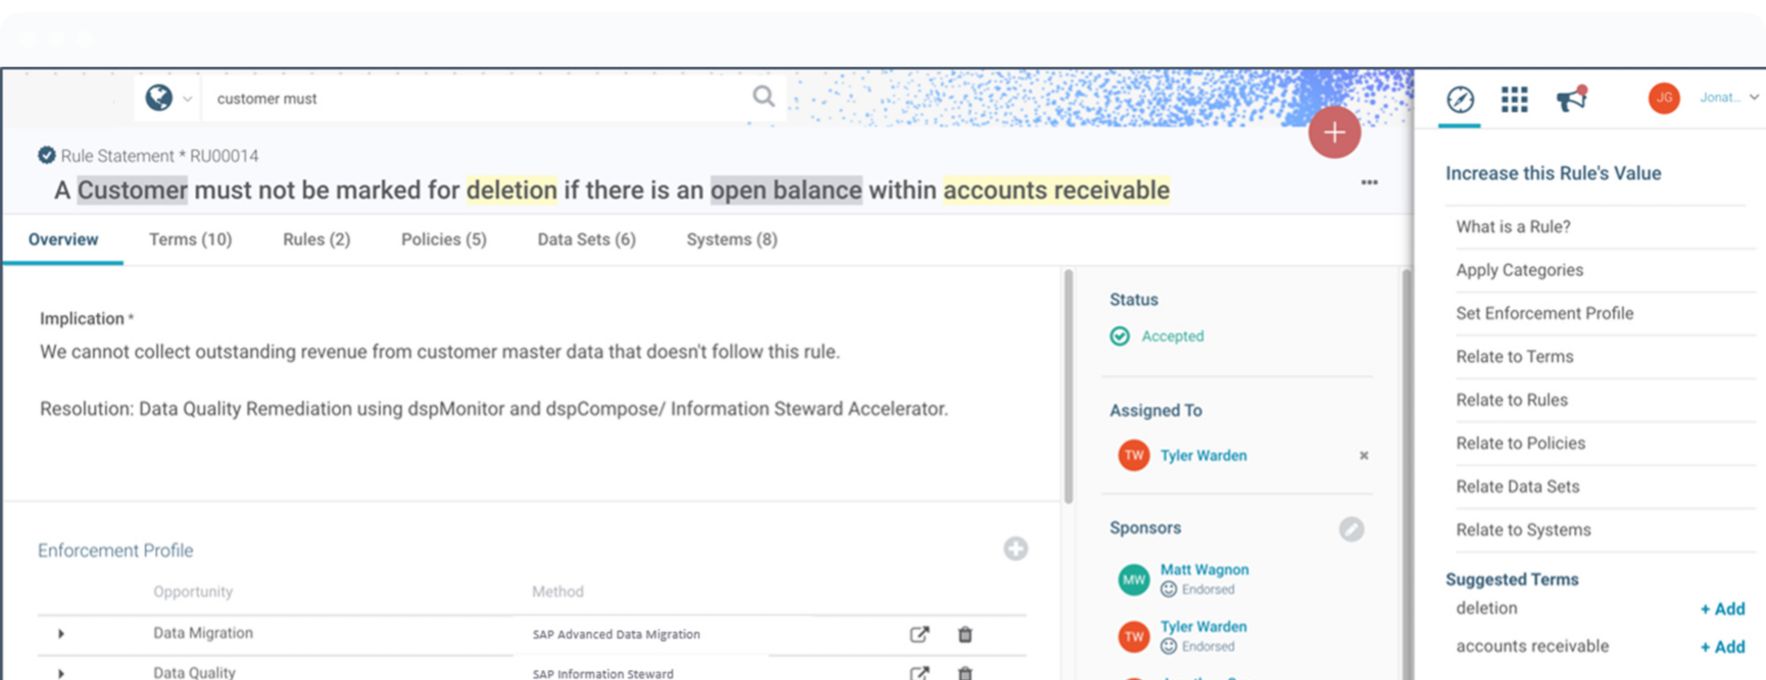The width and height of the screenshot is (1766, 680).
Task: Edit Sponsors with the pencil icon
Action: click(x=1351, y=529)
